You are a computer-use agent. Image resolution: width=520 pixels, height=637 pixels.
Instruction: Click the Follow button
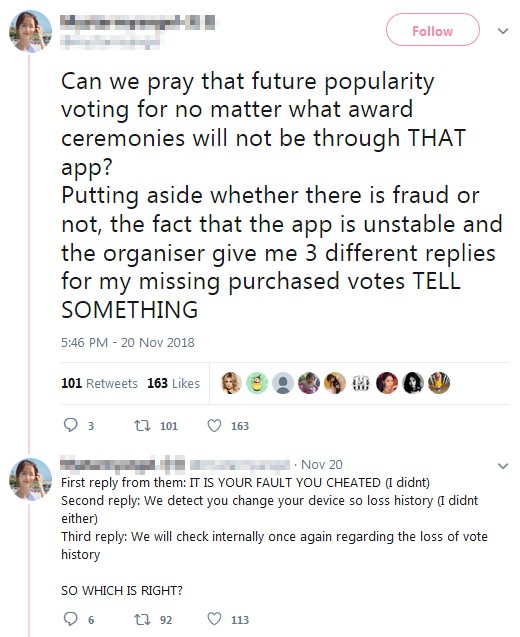coord(433,29)
